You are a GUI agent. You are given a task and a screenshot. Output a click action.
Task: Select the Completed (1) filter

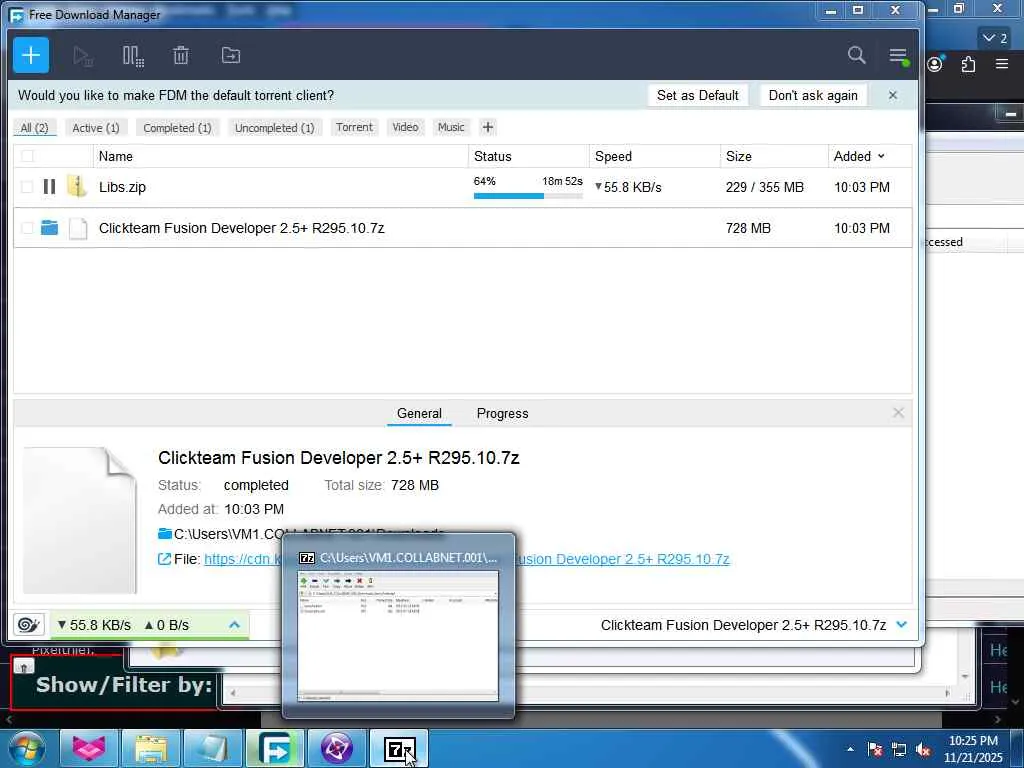(178, 128)
